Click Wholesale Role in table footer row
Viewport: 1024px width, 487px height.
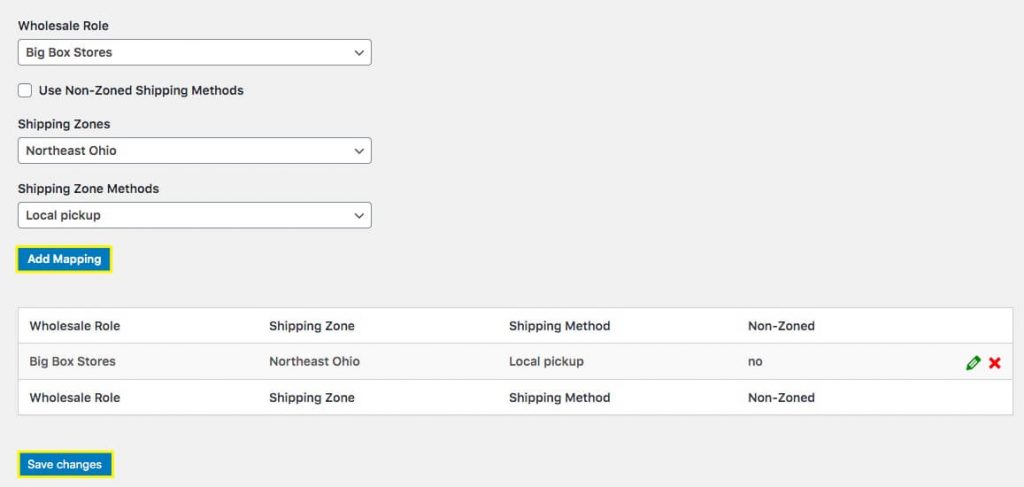75,397
